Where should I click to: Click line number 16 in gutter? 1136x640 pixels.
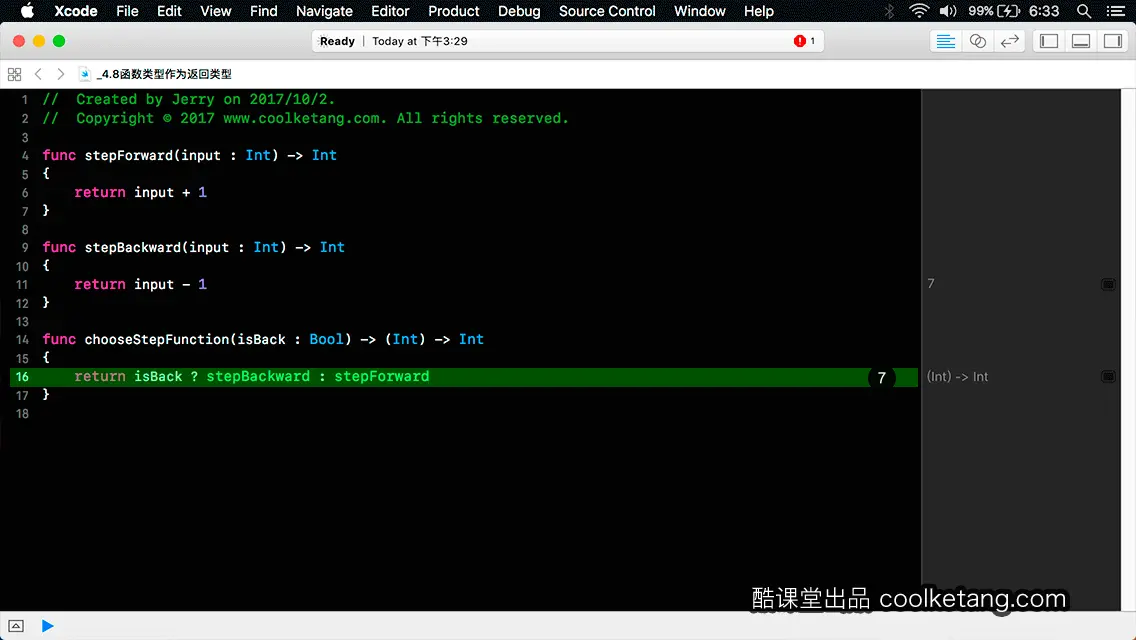(22, 377)
